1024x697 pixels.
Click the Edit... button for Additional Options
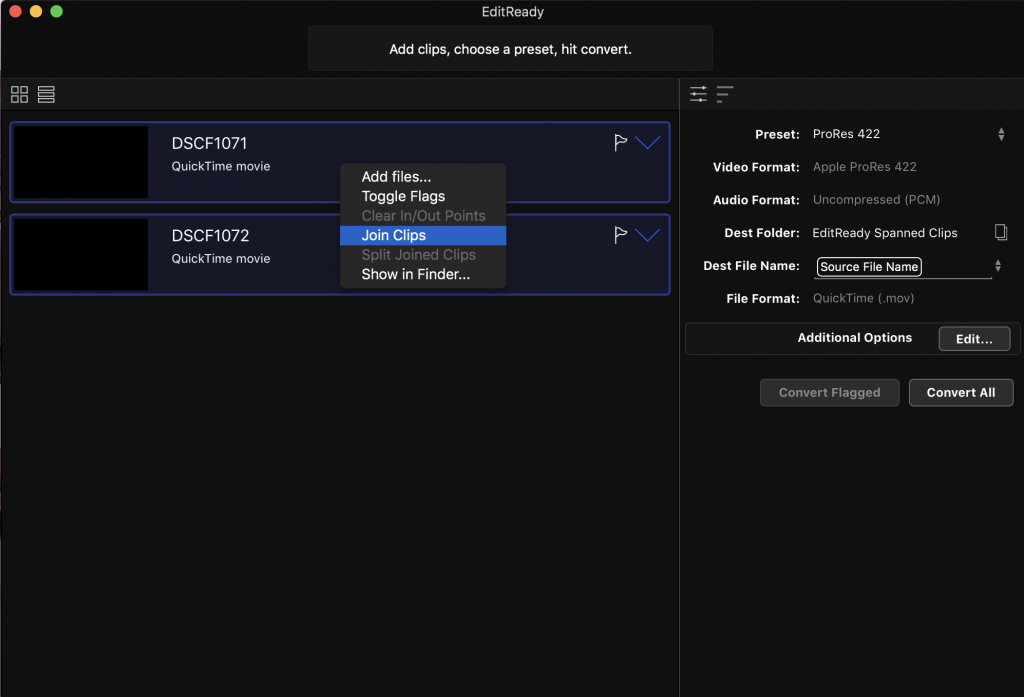(974, 339)
